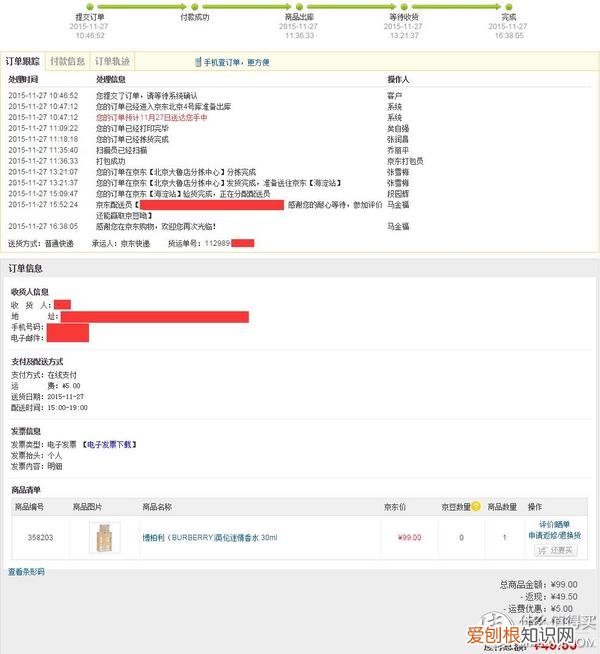Screen dimensions: 600x654
Task: Open the 手机查订单，更方便 link
Action: tap(236, 63)
